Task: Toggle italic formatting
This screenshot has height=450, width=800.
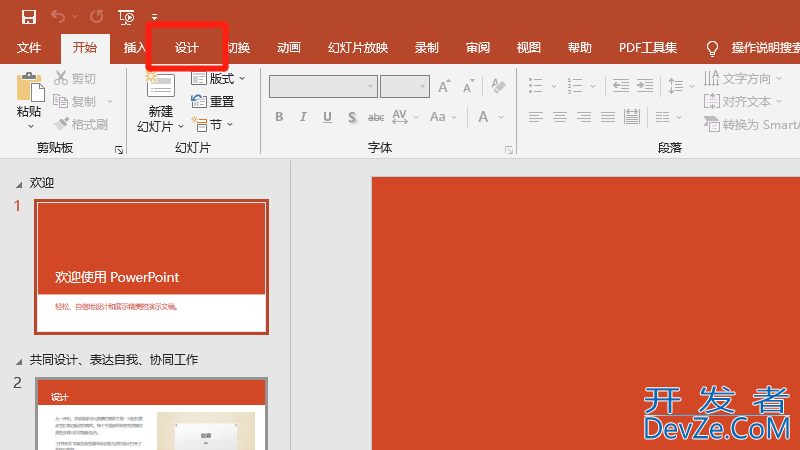Action: [x=303, y=117]
